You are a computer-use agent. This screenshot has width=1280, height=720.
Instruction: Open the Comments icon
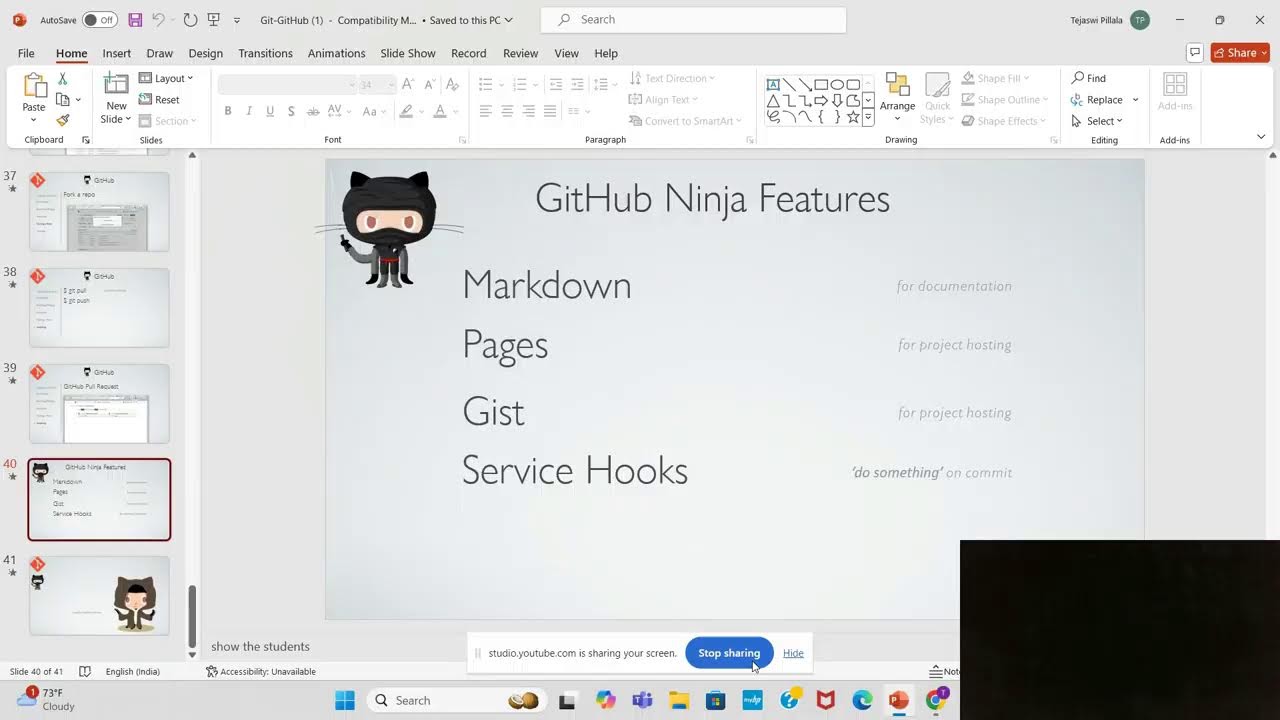[x=1194, y=53]
